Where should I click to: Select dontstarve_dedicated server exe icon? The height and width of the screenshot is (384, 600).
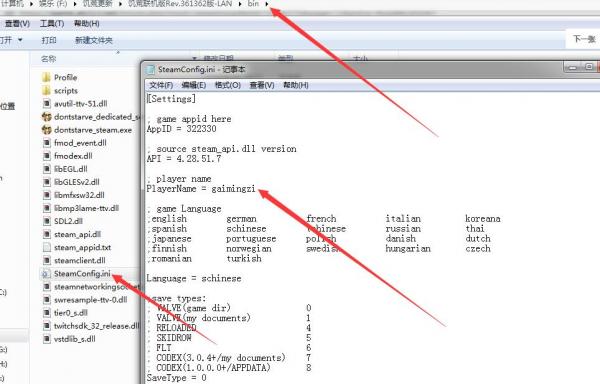point(46,117)
